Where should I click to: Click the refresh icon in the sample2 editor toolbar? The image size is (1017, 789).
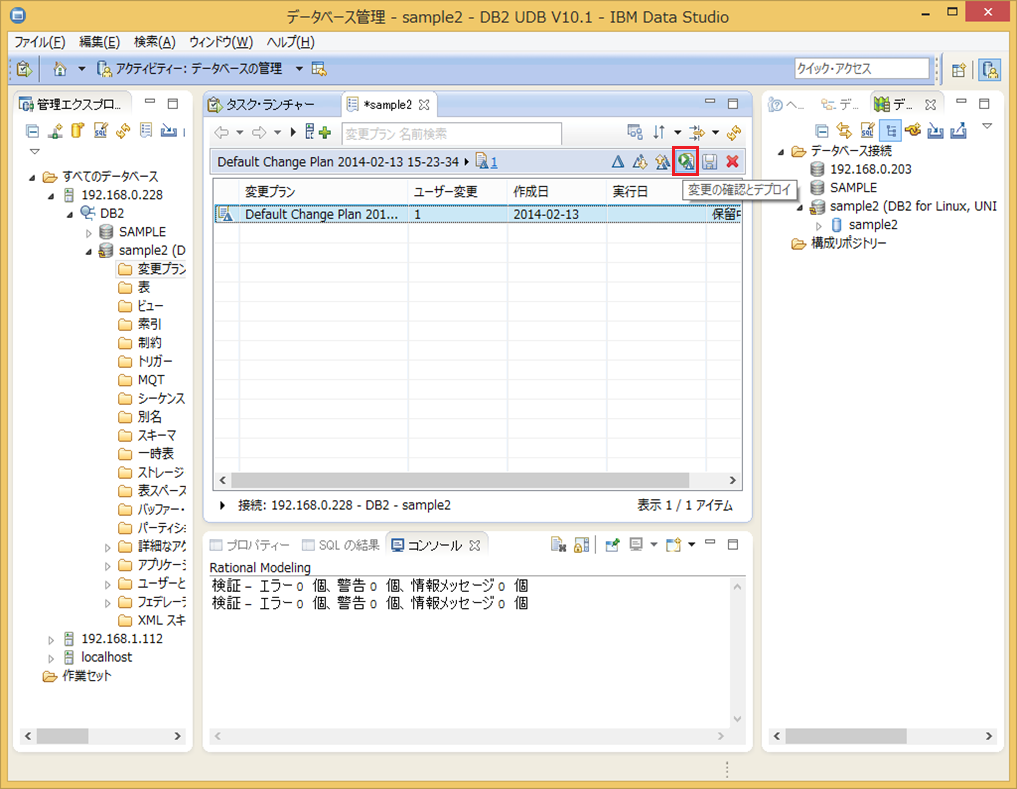pyautogui.click(x=734, y=132)
